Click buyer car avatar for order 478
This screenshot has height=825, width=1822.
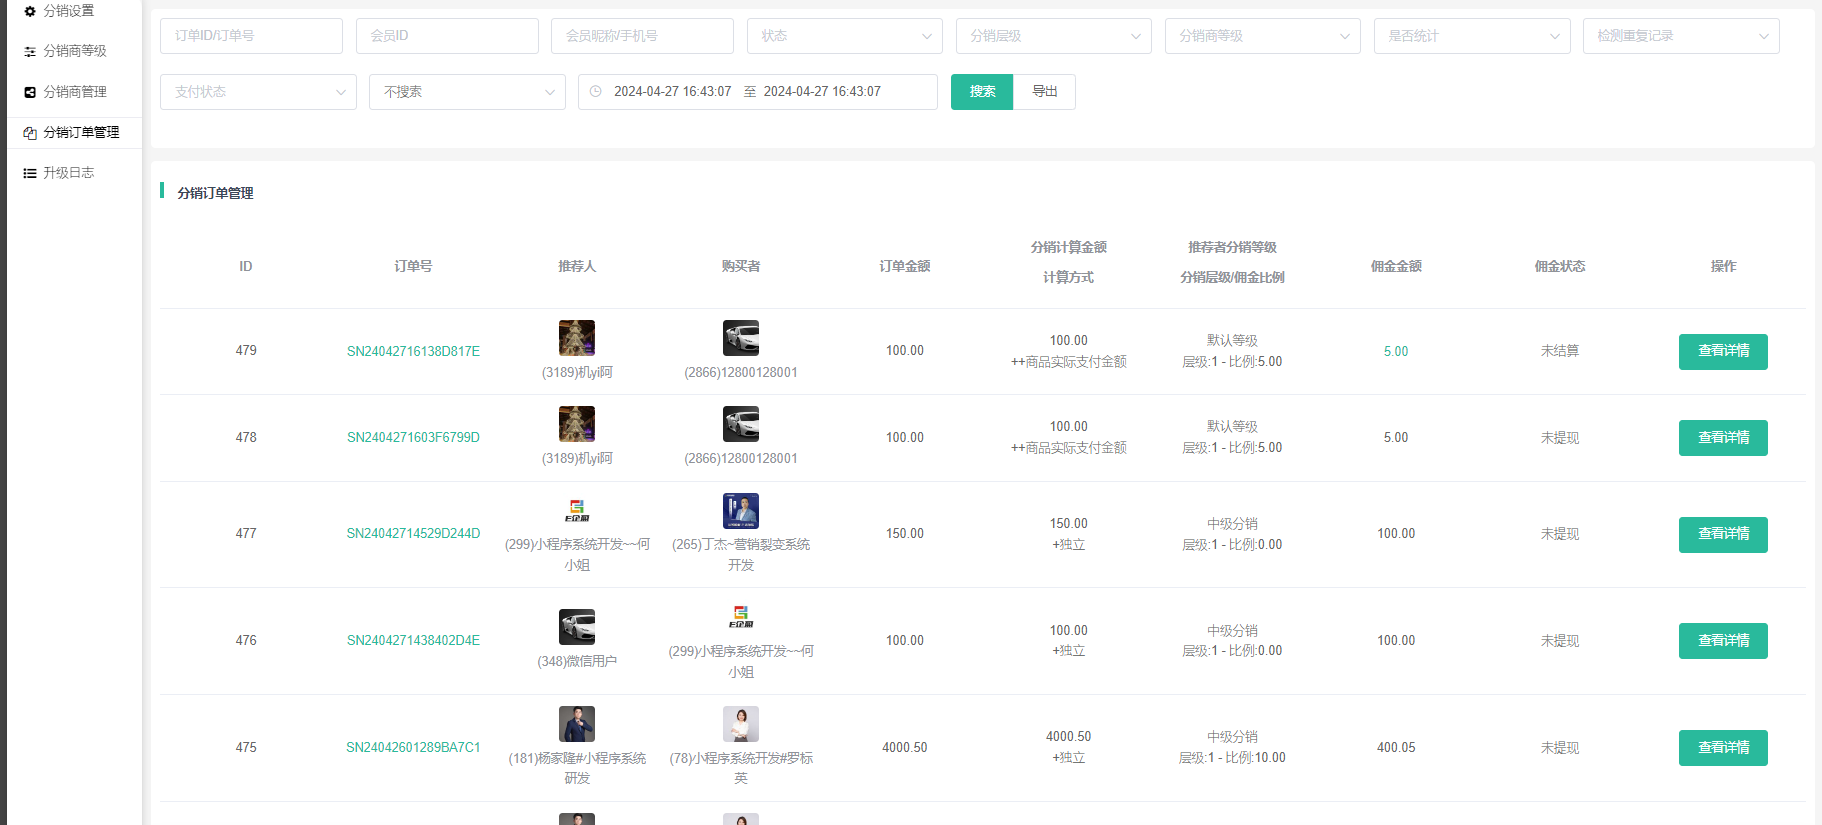741,424
